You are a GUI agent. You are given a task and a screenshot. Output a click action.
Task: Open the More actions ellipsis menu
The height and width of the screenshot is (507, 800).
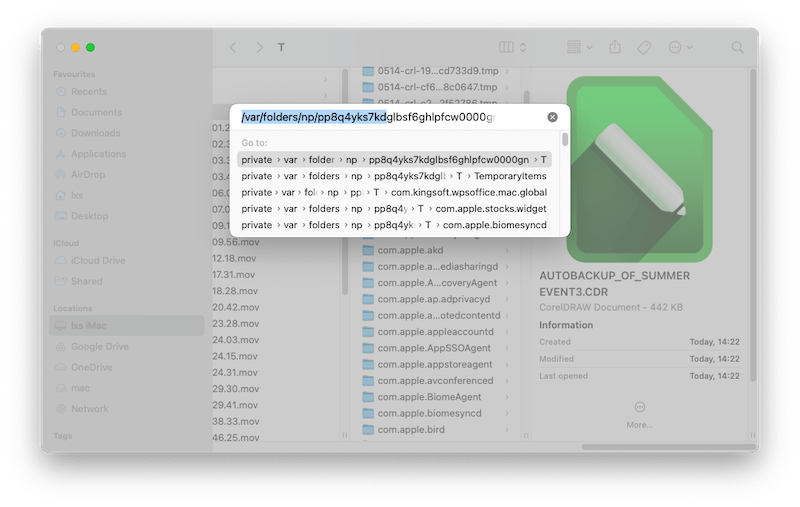(680, 47)
